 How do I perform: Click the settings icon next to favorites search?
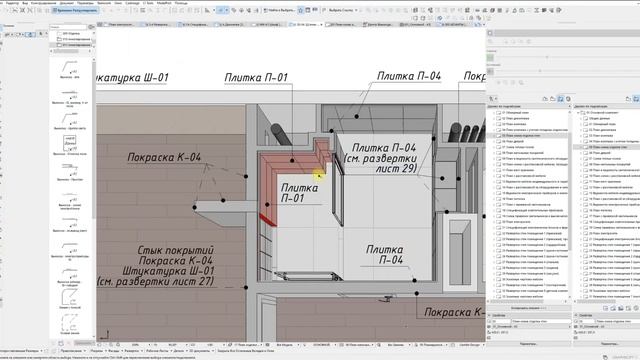pyautogui.click(x=91, y=27)
